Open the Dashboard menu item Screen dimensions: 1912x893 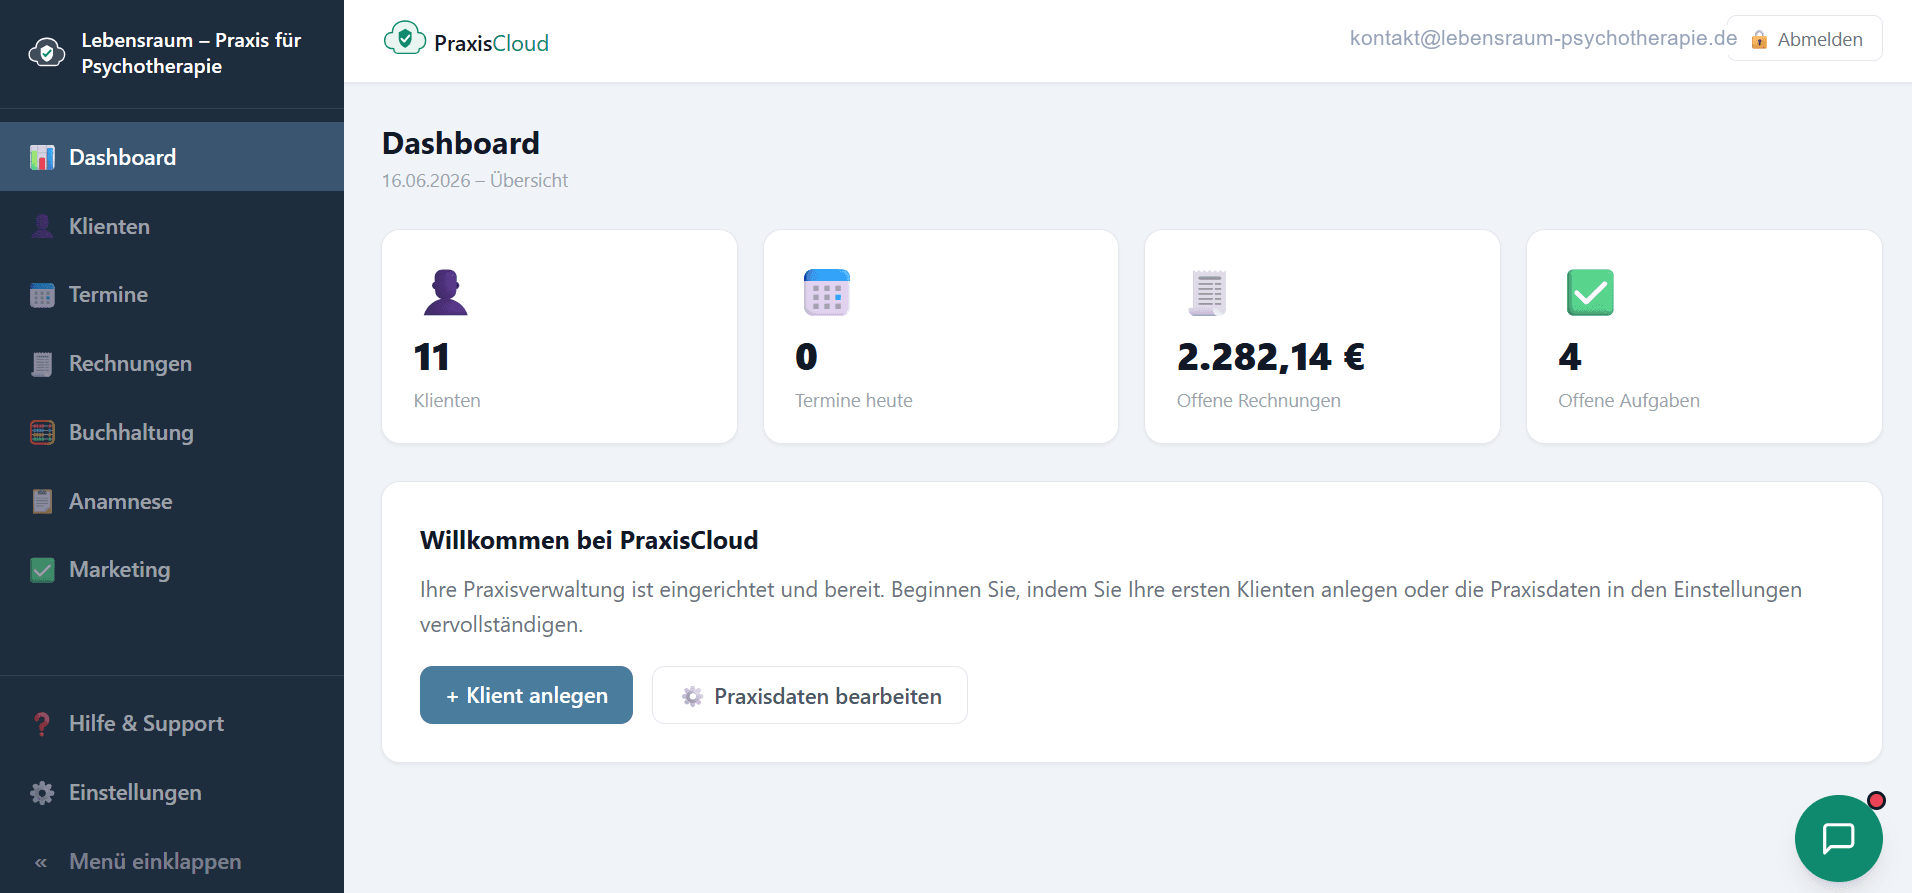point(172,157)
